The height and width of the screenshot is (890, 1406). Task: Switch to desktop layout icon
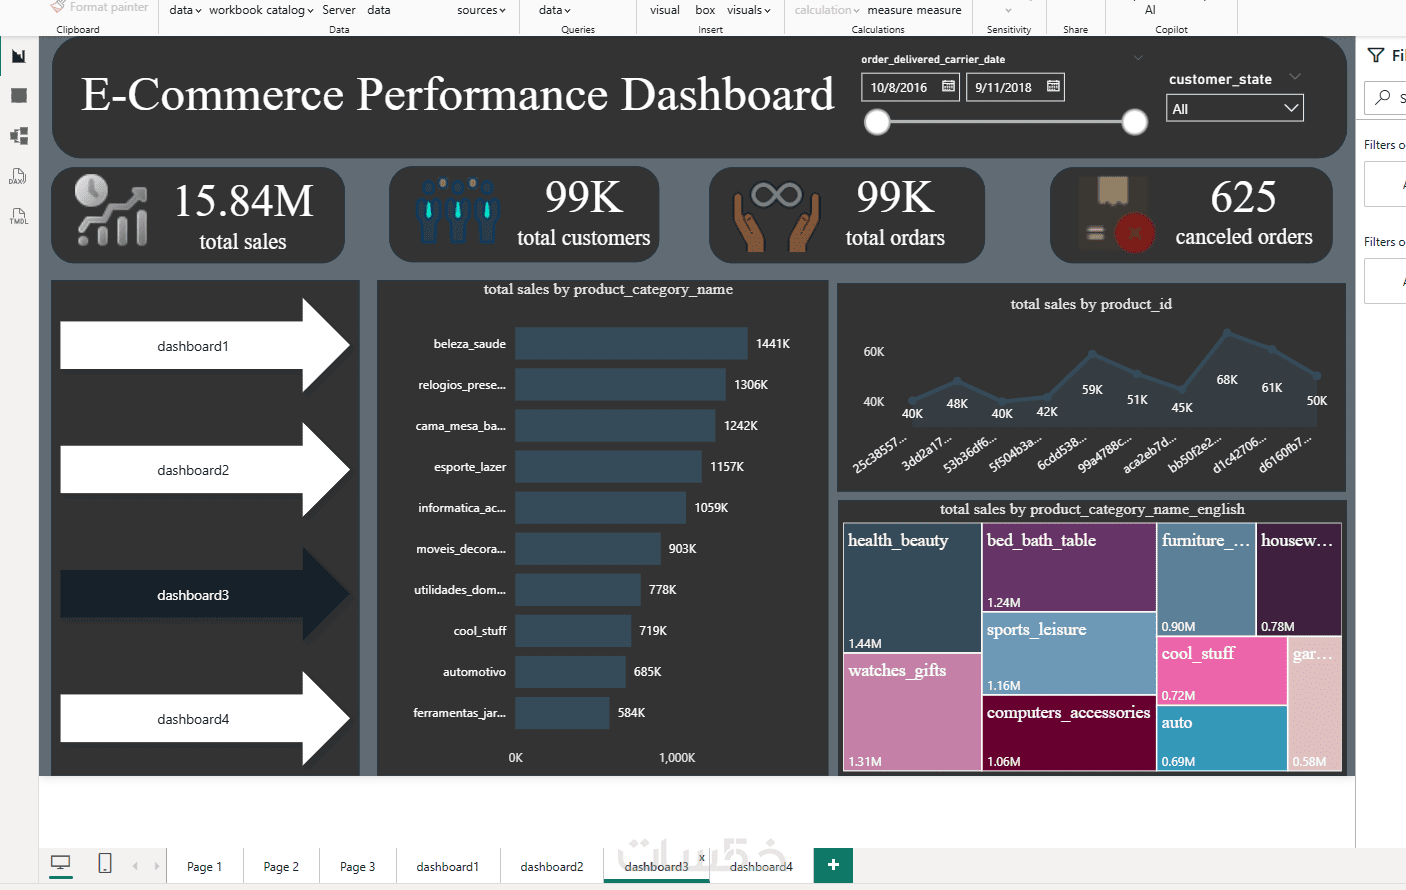coord(61,864)
